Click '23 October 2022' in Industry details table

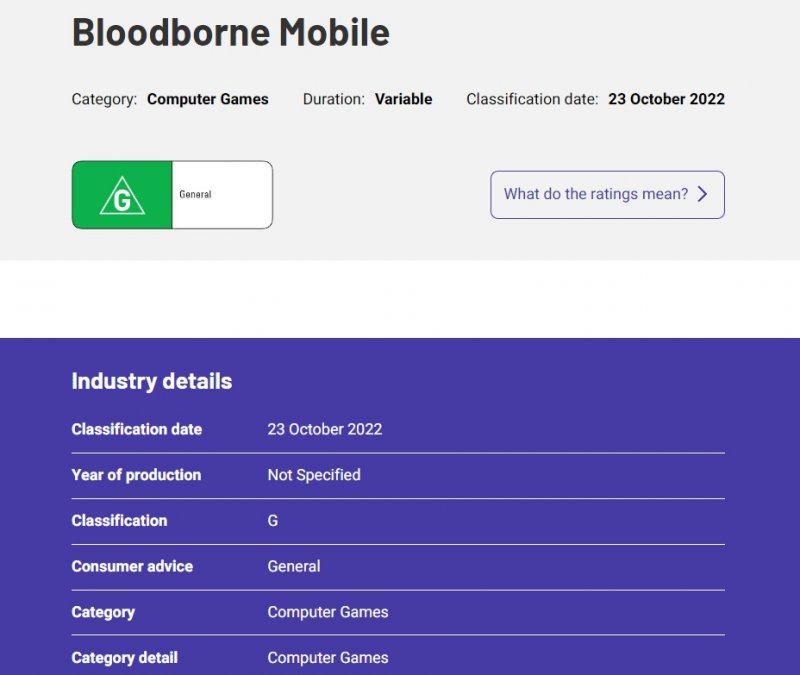point(325,429)
